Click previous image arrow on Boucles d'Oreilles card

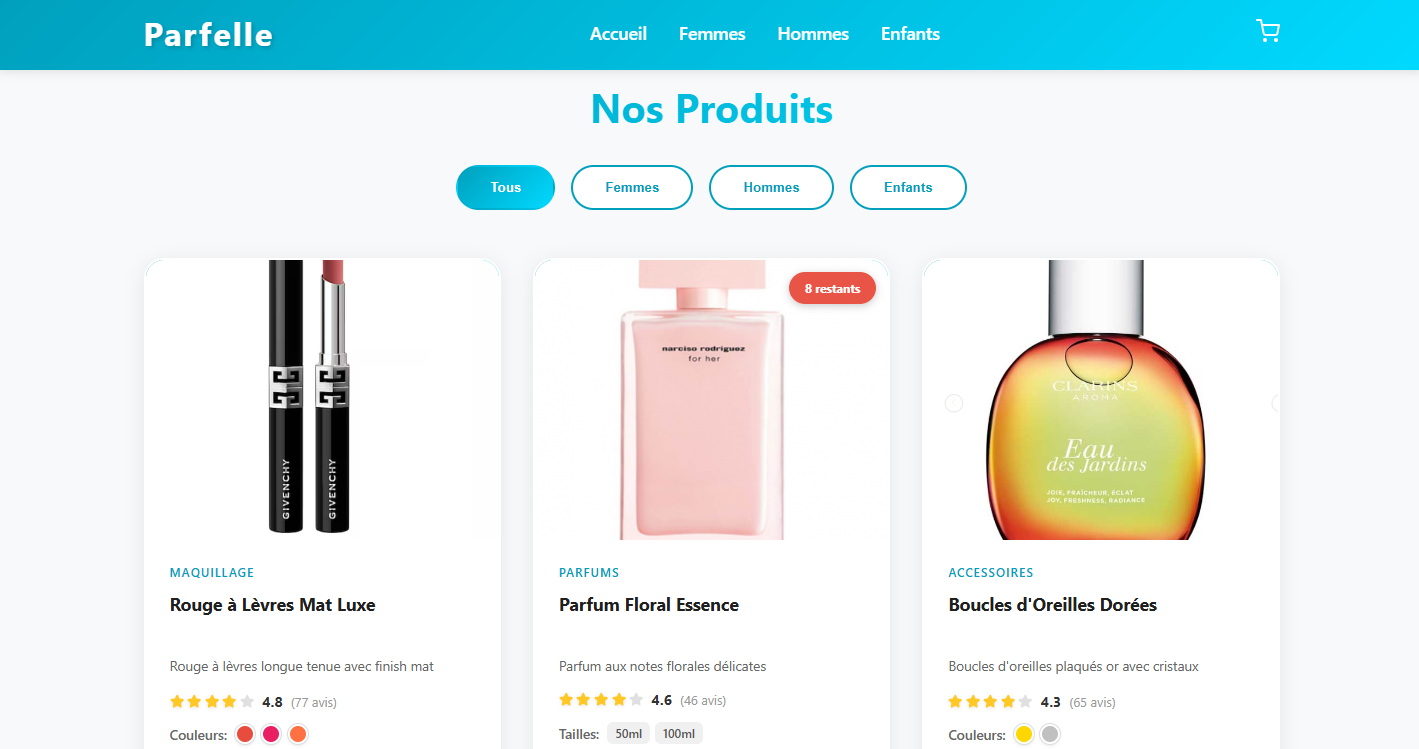954,403
